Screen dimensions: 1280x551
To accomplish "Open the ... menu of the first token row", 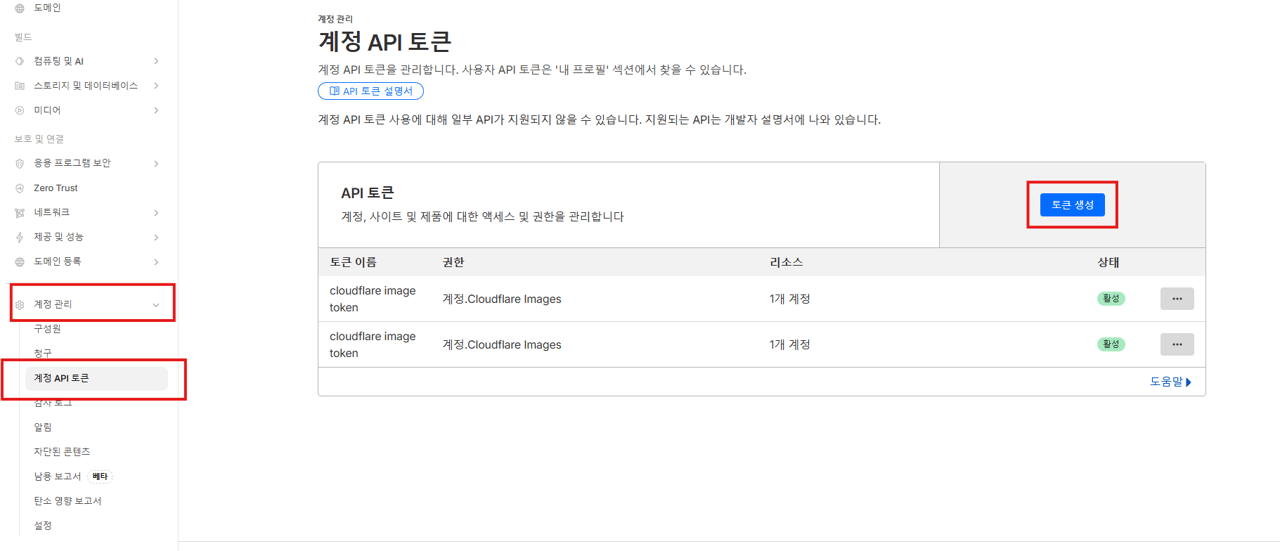I will (x=1177, y=299).
